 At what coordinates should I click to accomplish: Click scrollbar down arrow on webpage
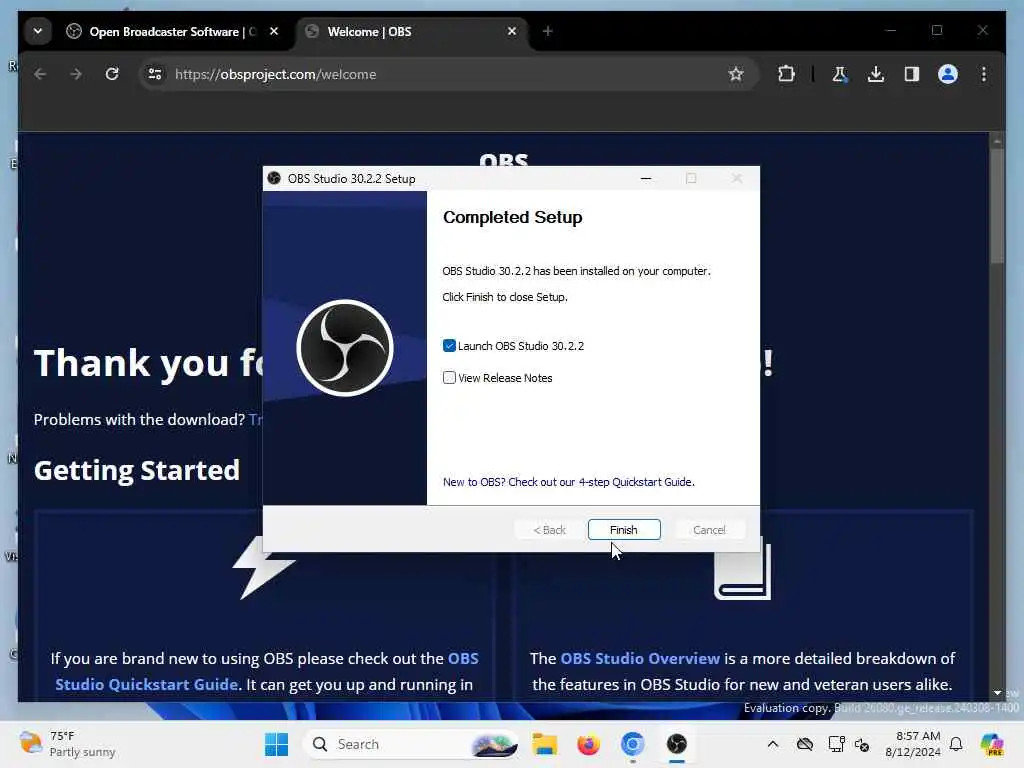coord(997,693)
